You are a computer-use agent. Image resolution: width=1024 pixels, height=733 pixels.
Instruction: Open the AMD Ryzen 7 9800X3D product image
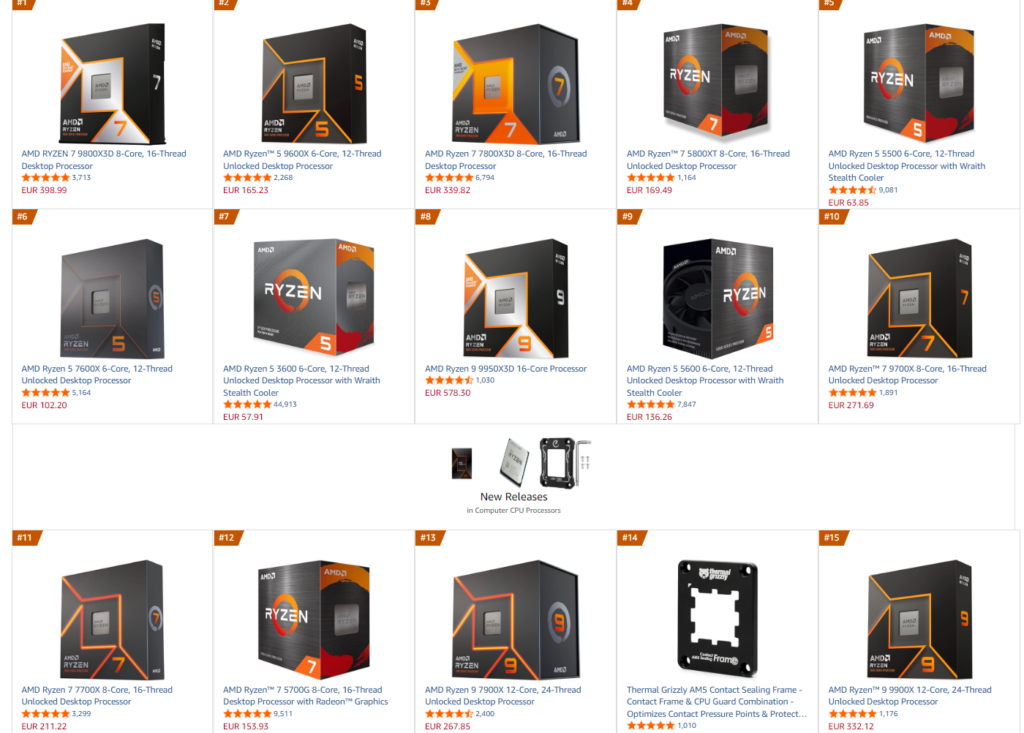112,84
